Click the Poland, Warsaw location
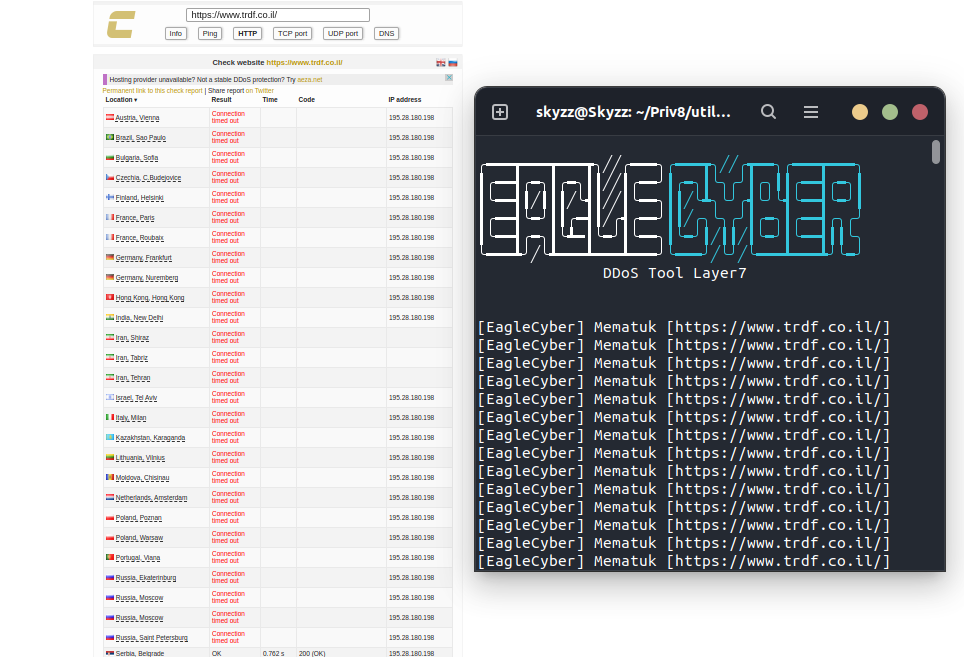Image resolution: width=964 pixels, height=657 pixels. 139,538
